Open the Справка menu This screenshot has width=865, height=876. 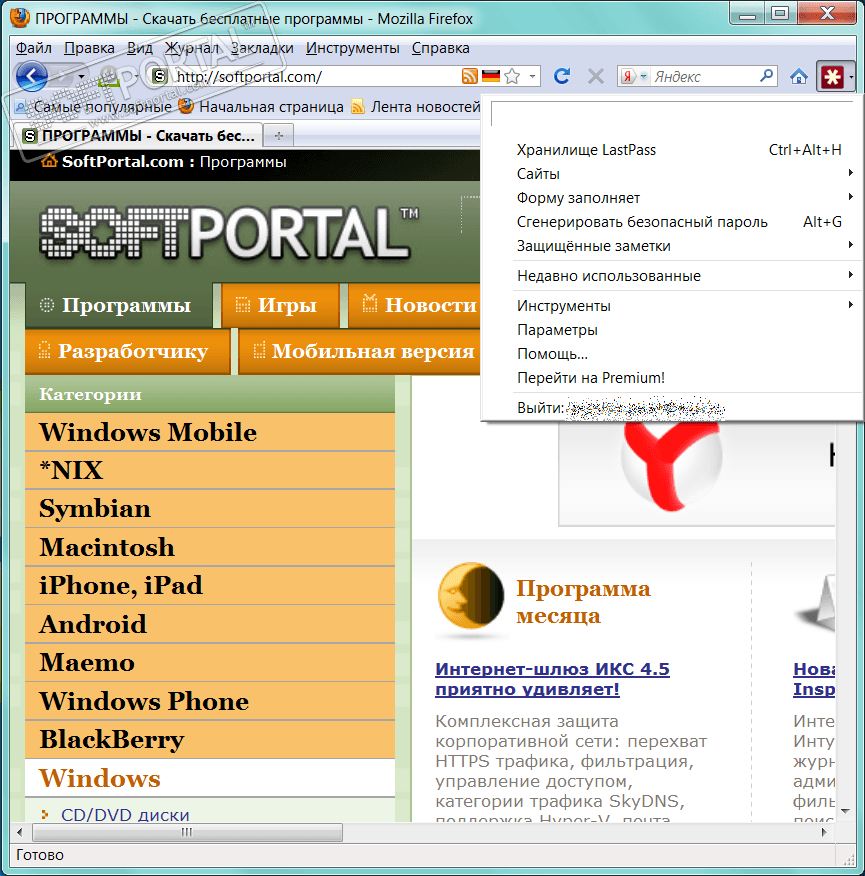pyautogui.click(x=440, y=48)
